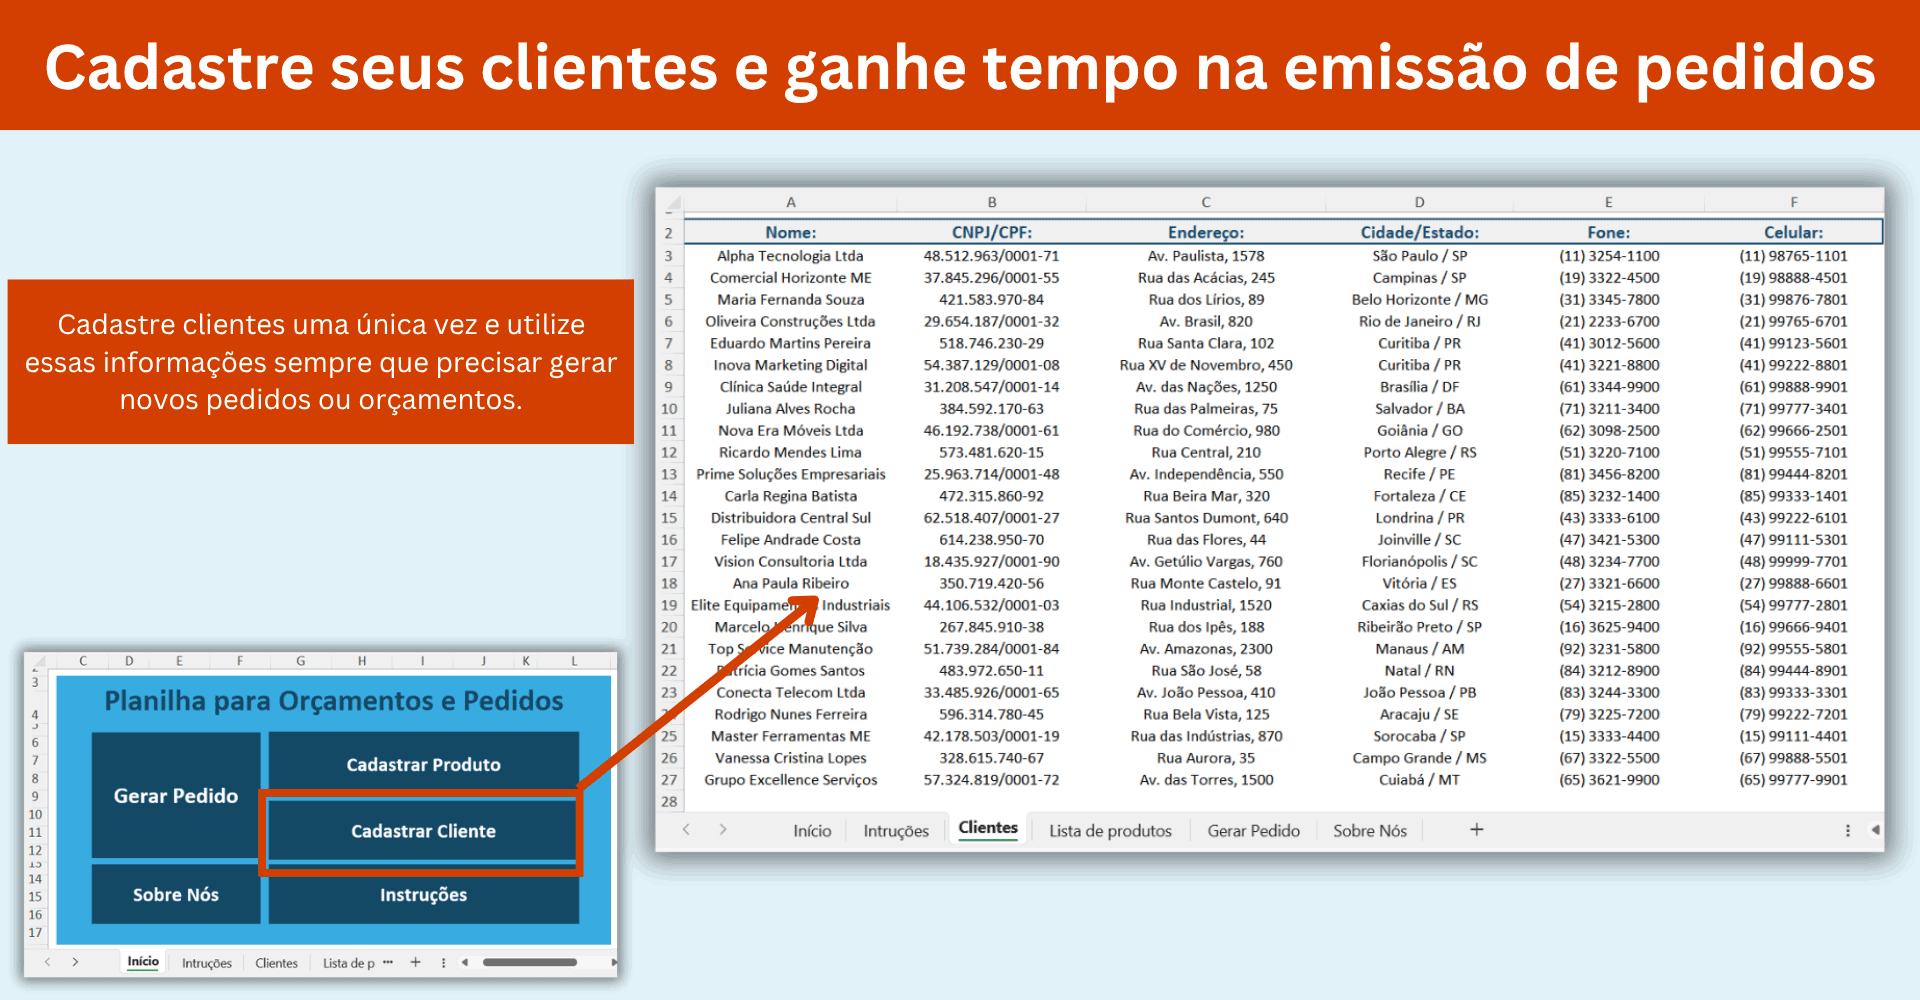Click scroll-left arrow in small menu spreadsheet
Screen dimensions: 1920x1000
click(x=464, y=962)
